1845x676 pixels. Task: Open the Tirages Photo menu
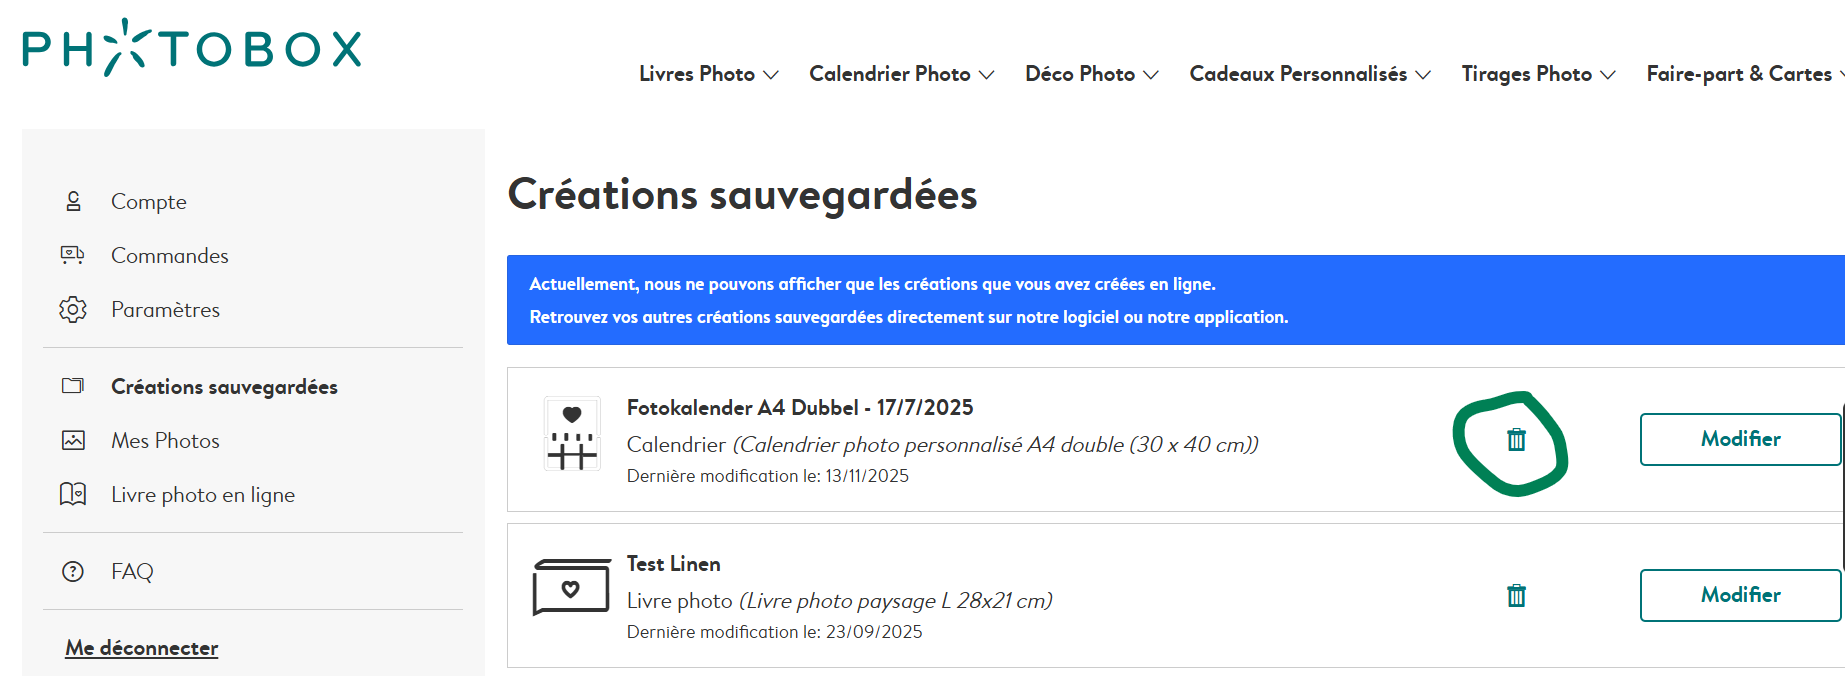pyautogui.click(x=1537, y=74)
